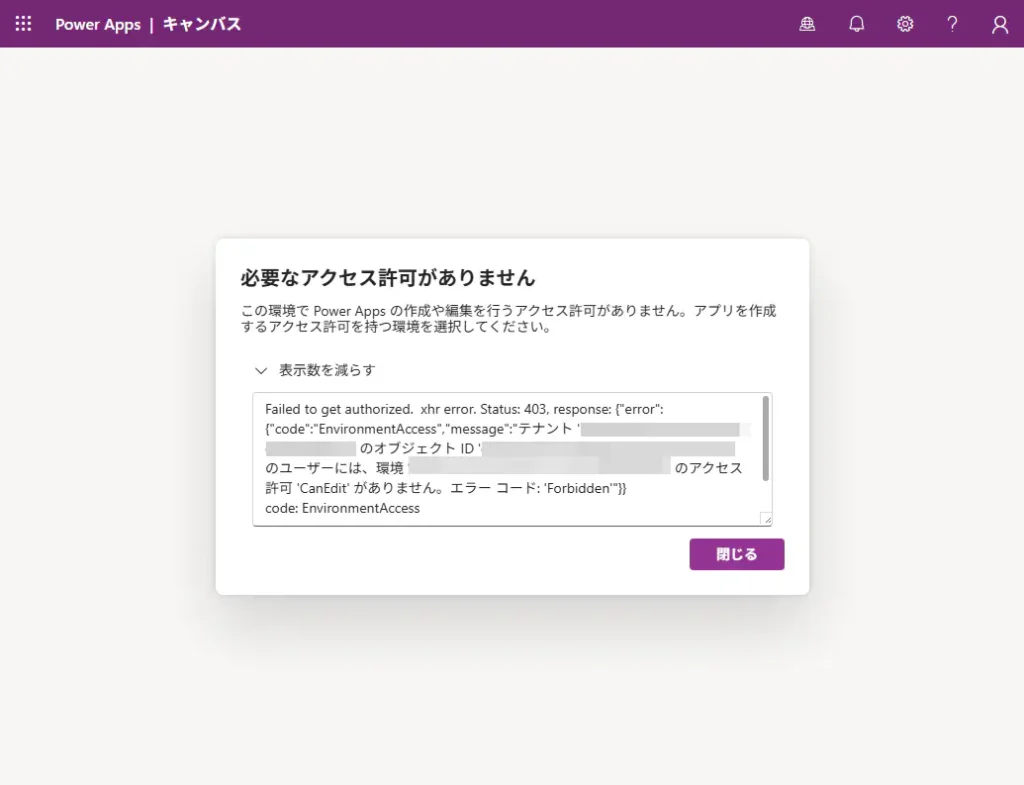
Task: Collapse details with 表示数を減らす chevron
Action: click(x=261, y=370)
